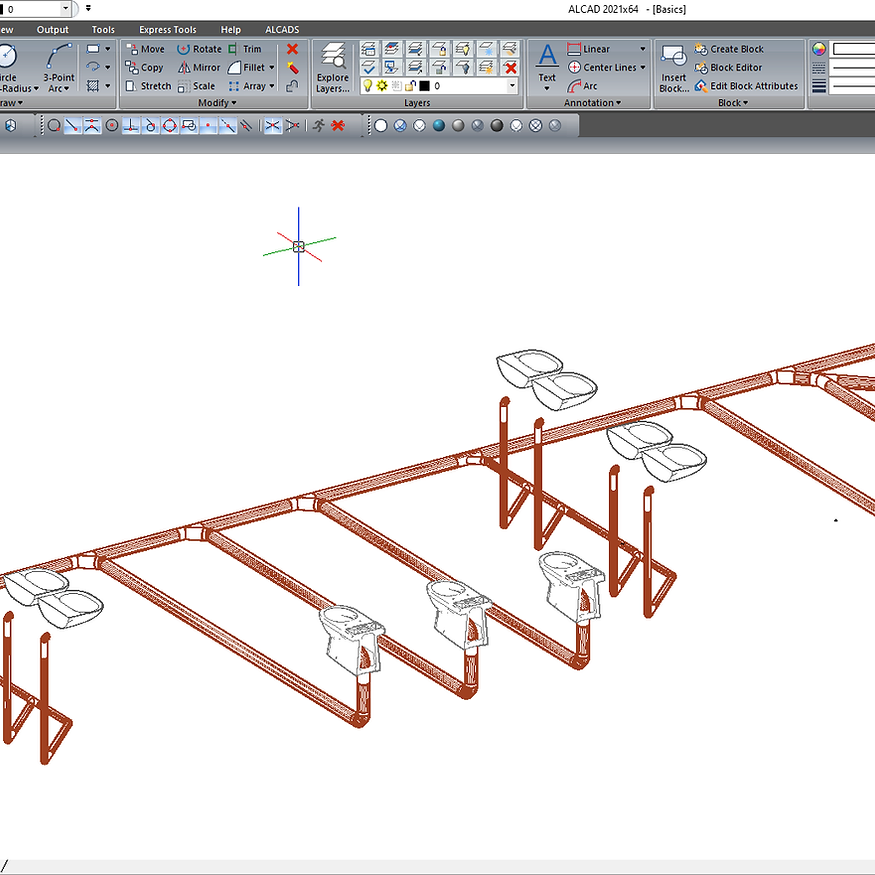Viewport: 875px width, 875px height.
Task: Toggle endpoint snap
Action: (x=73, y=126)
